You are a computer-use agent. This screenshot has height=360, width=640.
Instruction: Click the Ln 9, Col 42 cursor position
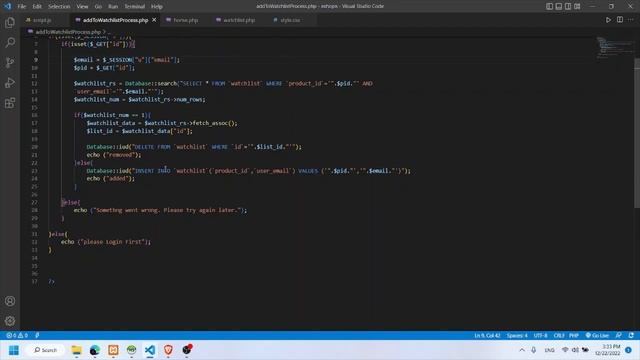coord(487,335)
